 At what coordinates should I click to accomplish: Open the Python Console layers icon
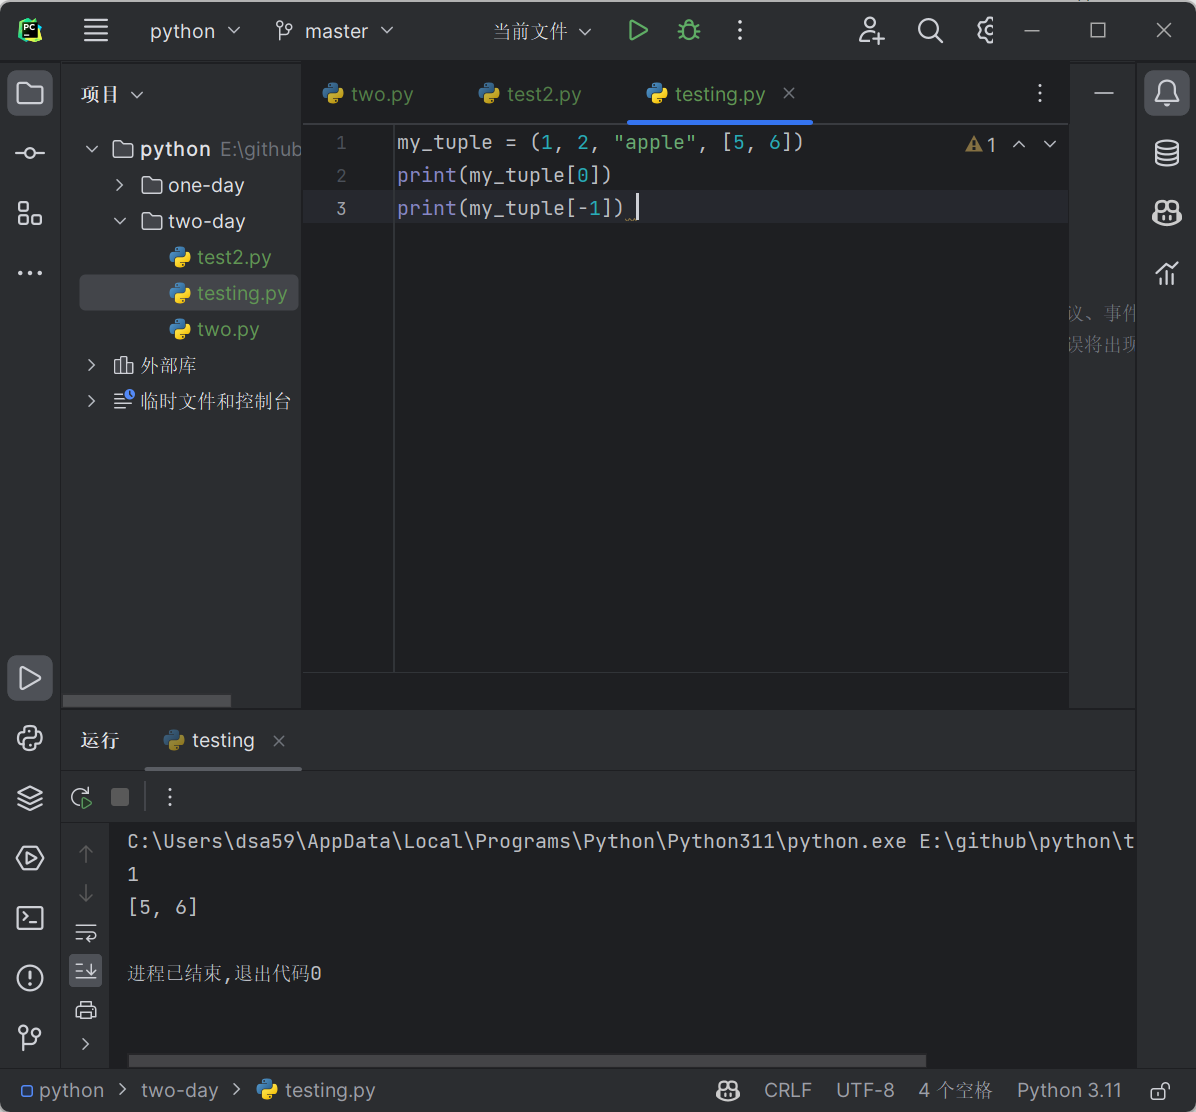pyautogui.click(x=30, y=799)
